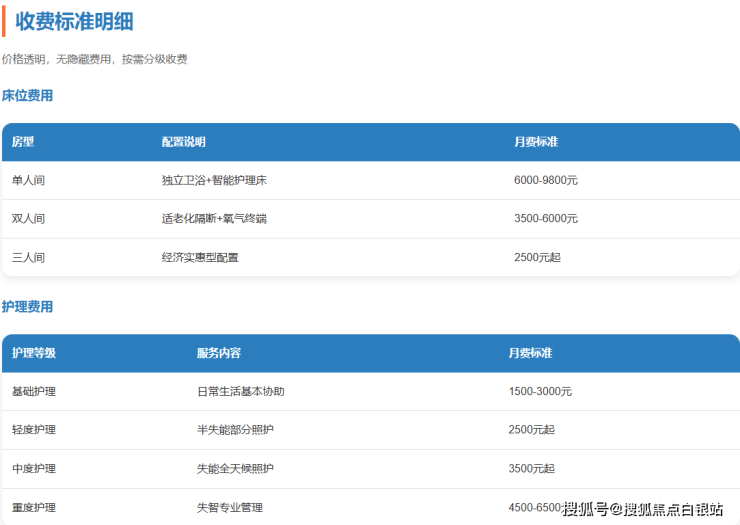This screenshot has height=525, width=740.
Task: Click the 三人间 room type cell
Action: (28, 257)
